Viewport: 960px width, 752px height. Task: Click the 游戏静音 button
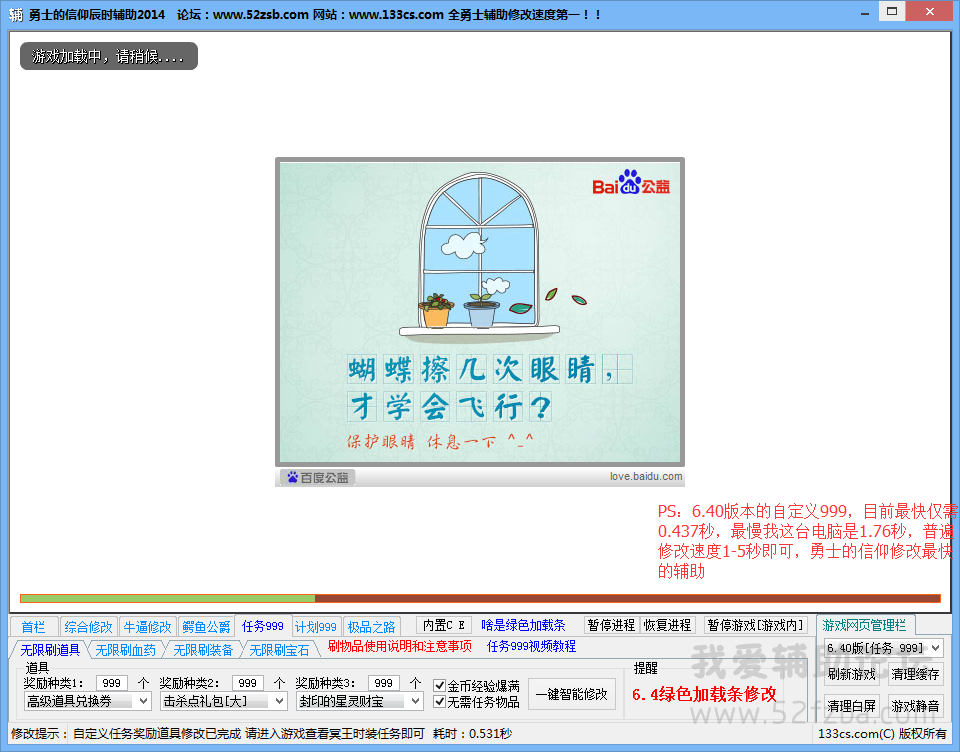pyautogui.click(x=915, y=706)
